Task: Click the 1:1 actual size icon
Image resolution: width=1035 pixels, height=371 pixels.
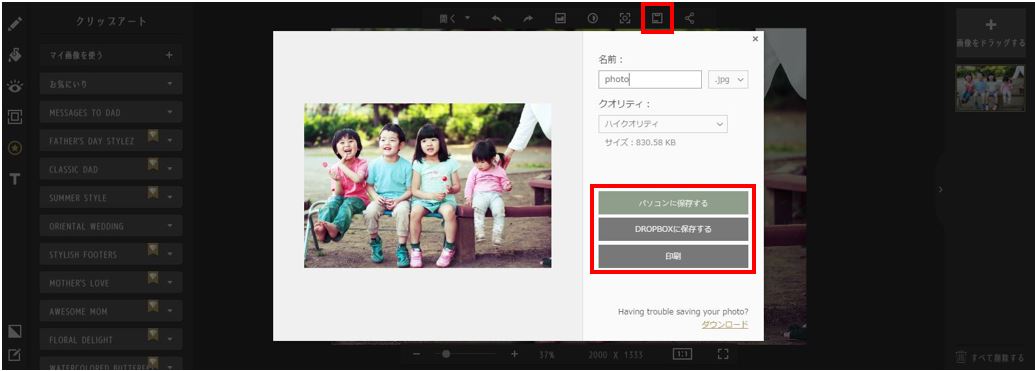Action: click(683, 354)
